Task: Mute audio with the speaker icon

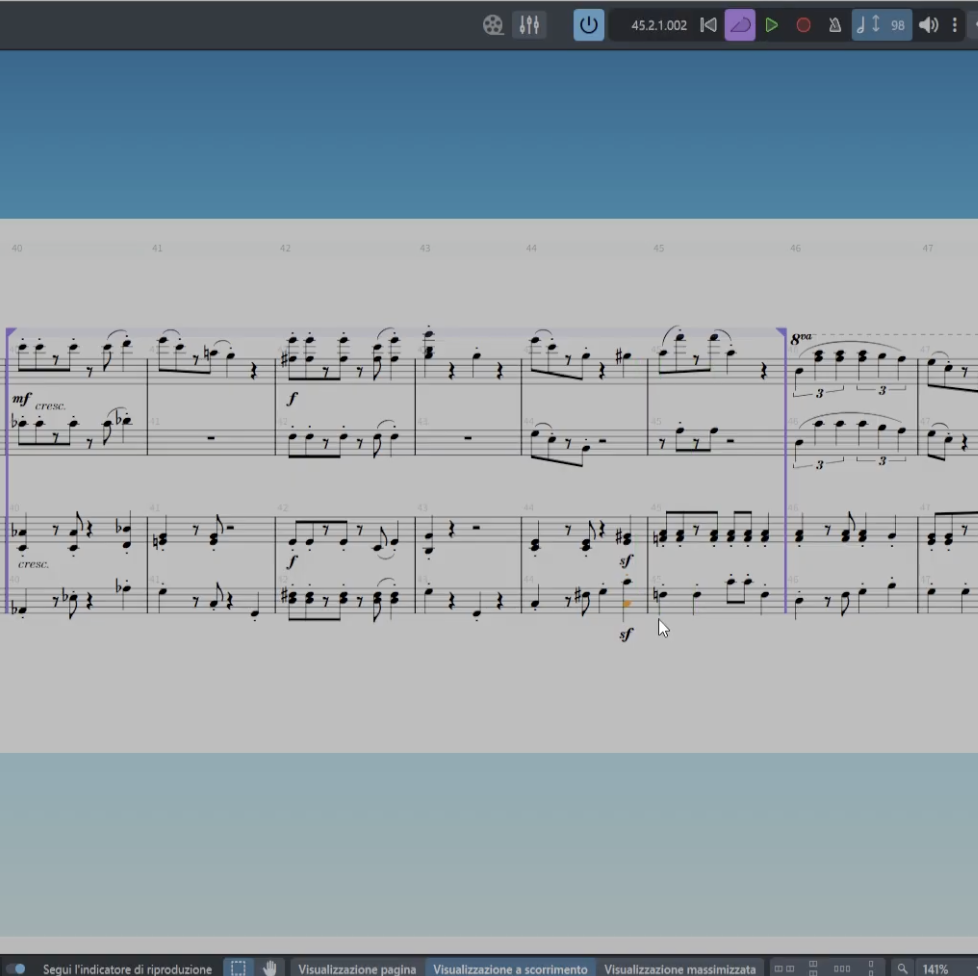Action: (x=929, y=25)
